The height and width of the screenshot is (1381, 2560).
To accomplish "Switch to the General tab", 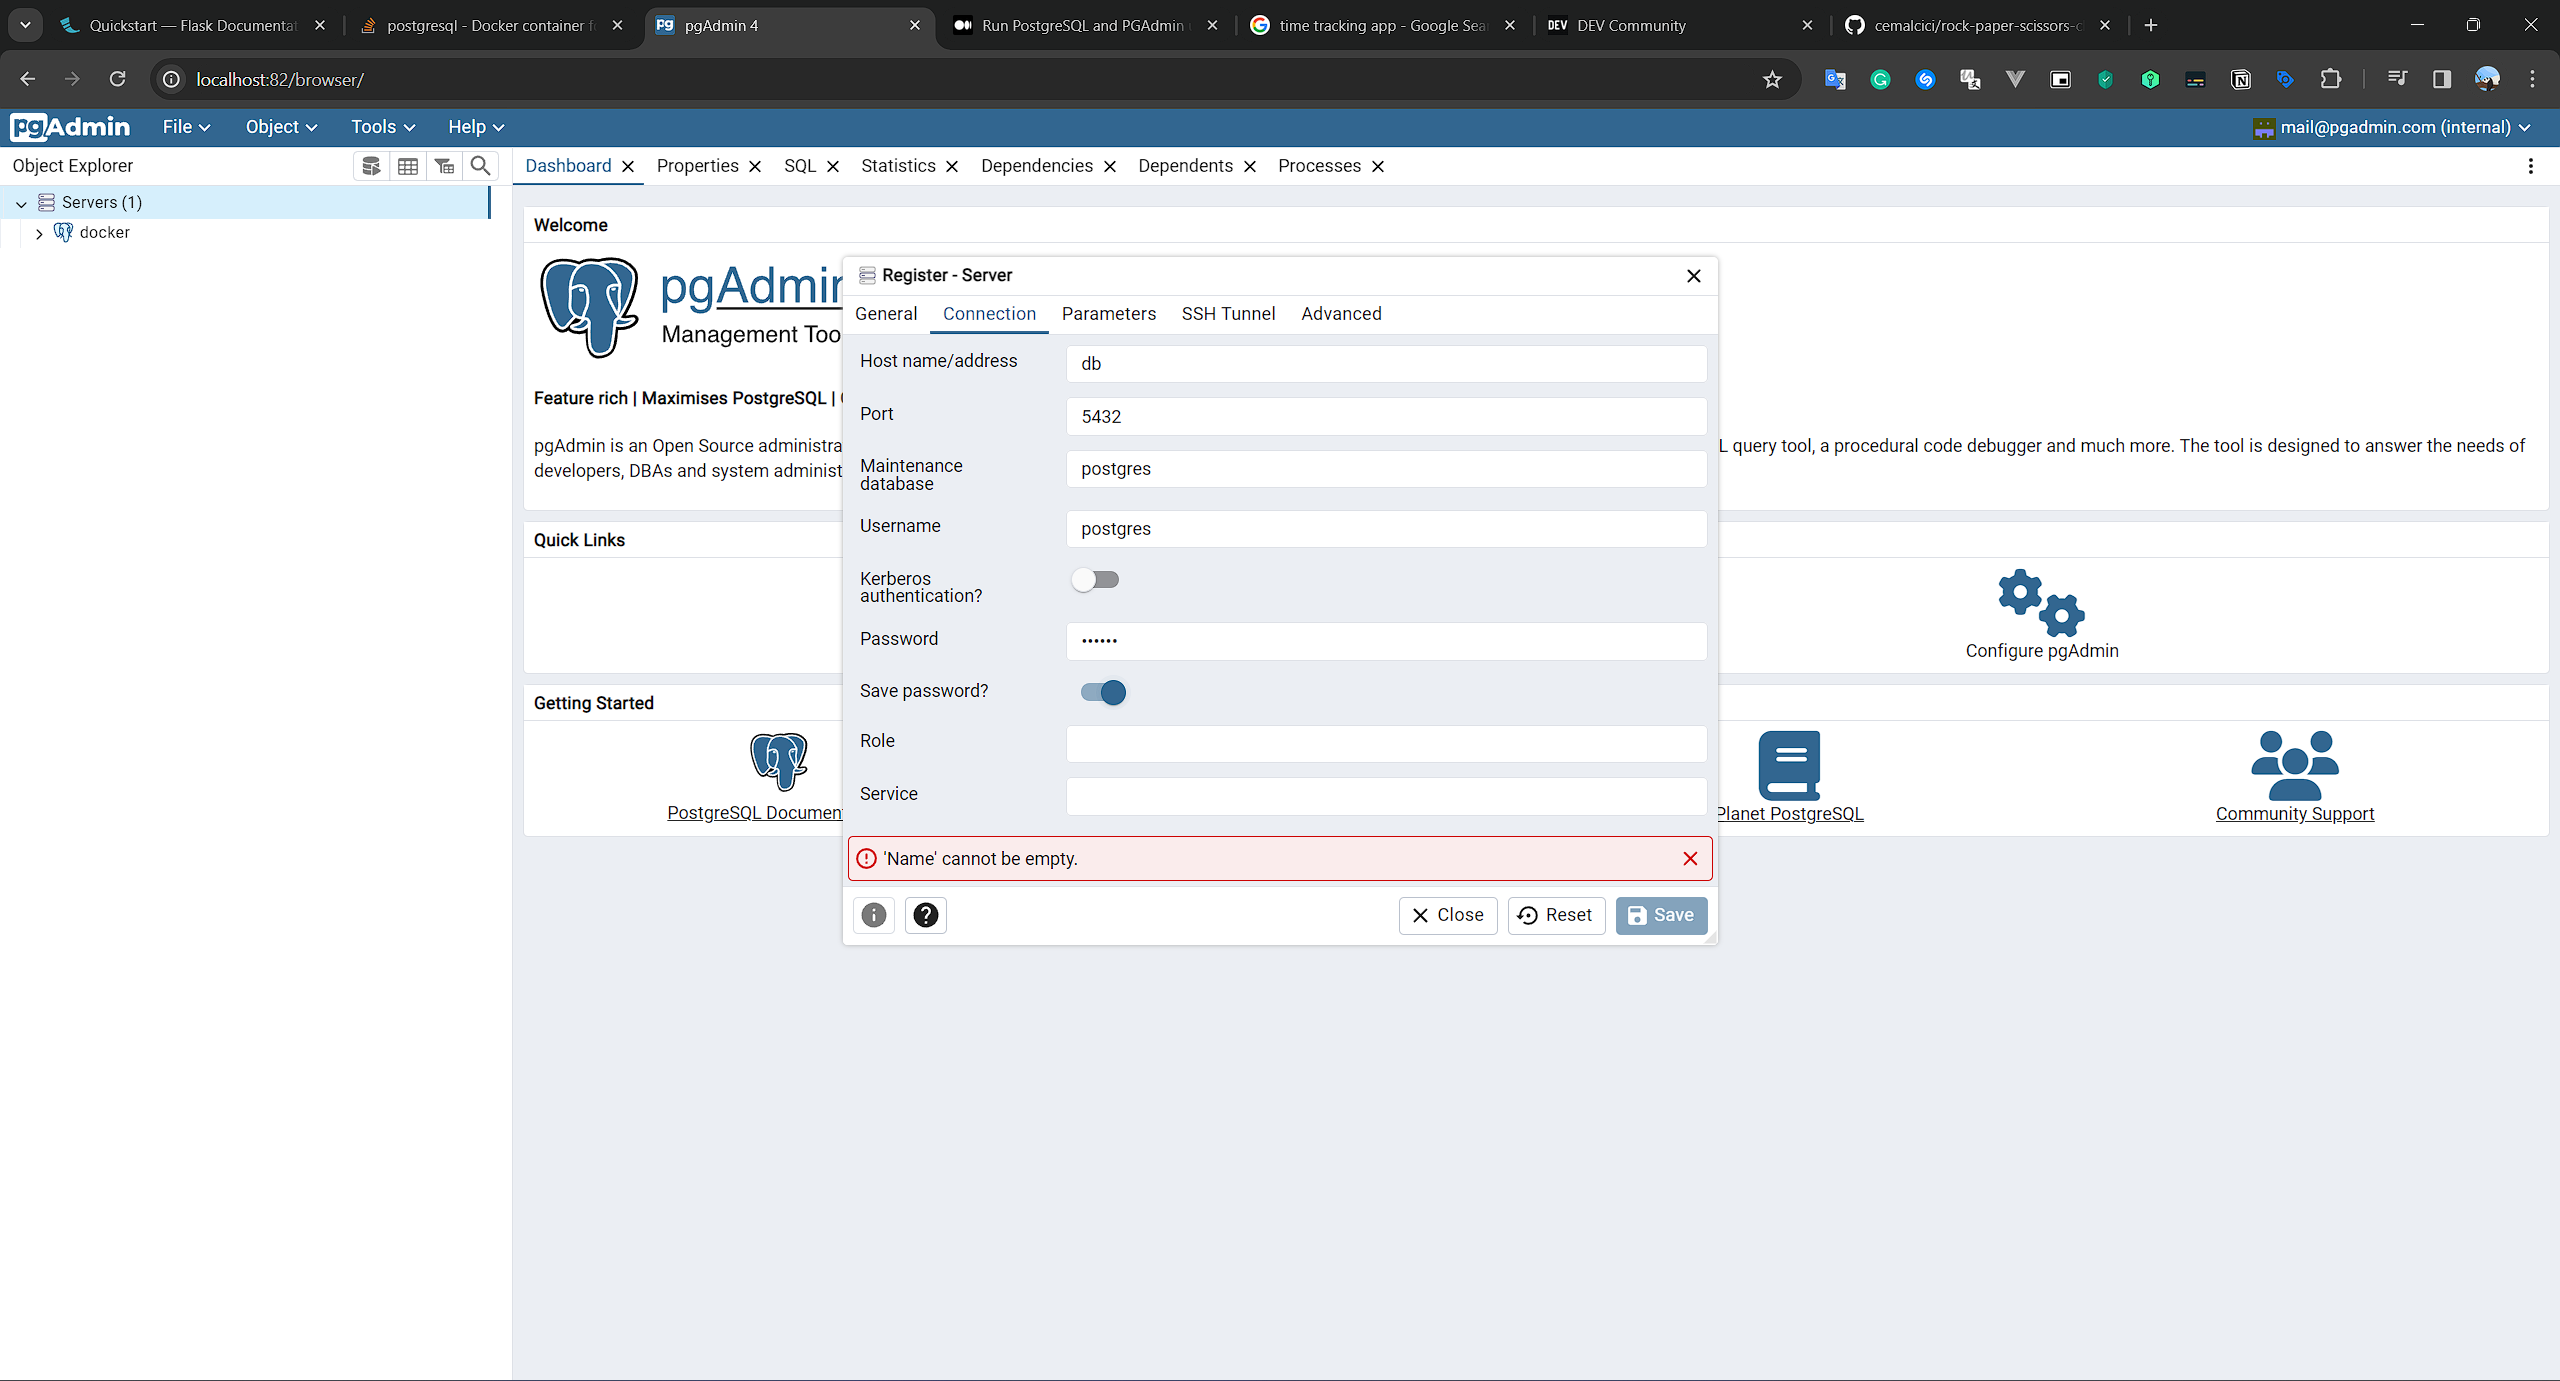I will click(886, 314).
